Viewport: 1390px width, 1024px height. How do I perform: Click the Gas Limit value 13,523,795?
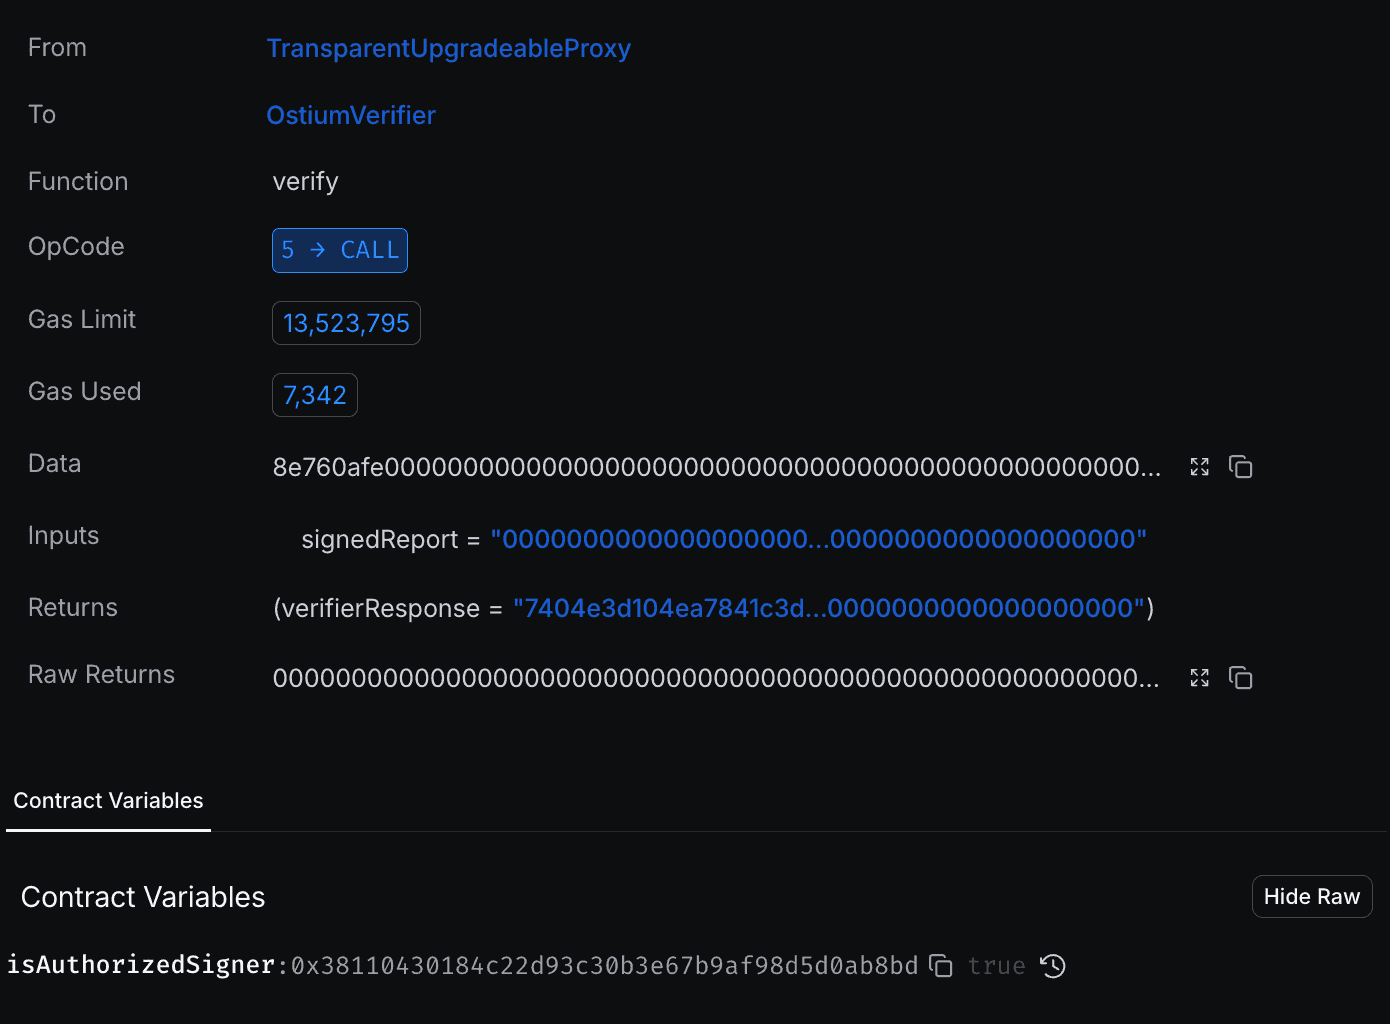[346, 323]
